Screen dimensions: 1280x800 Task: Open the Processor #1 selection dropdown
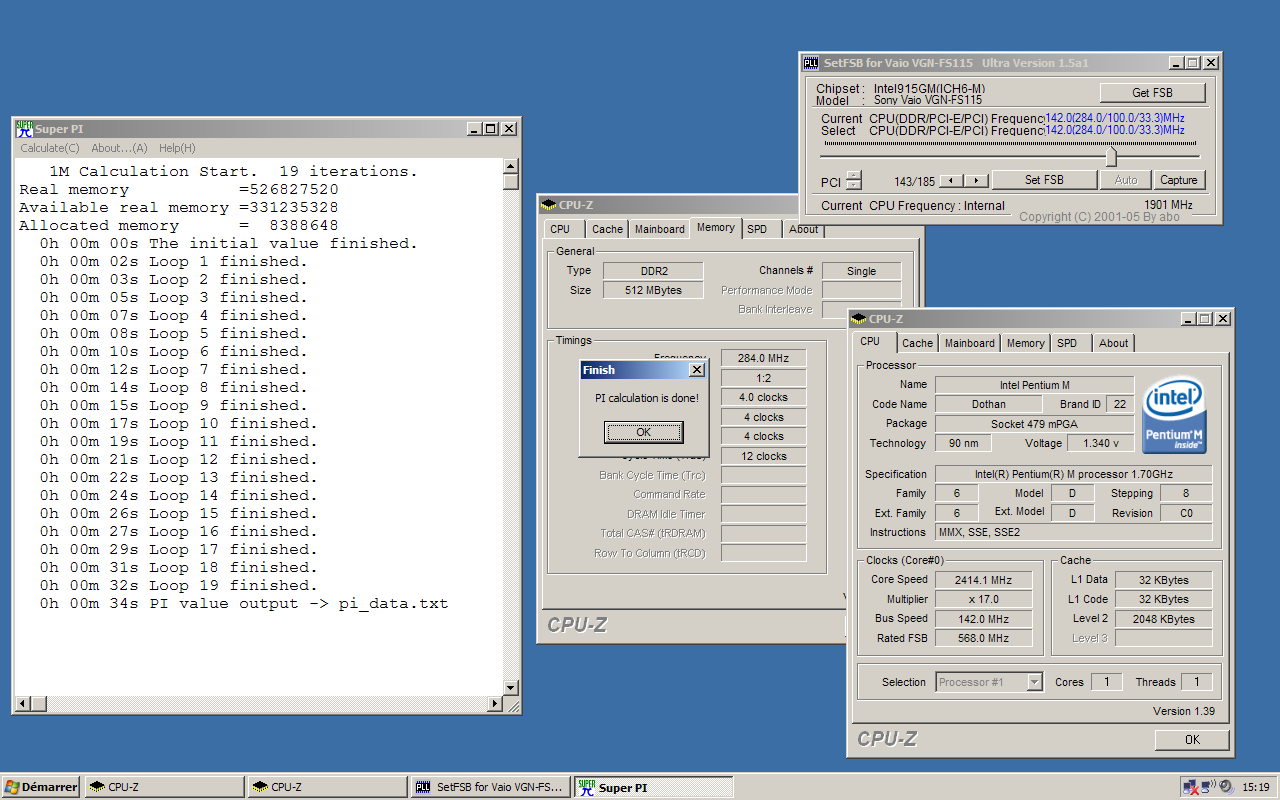point(1034,682)
